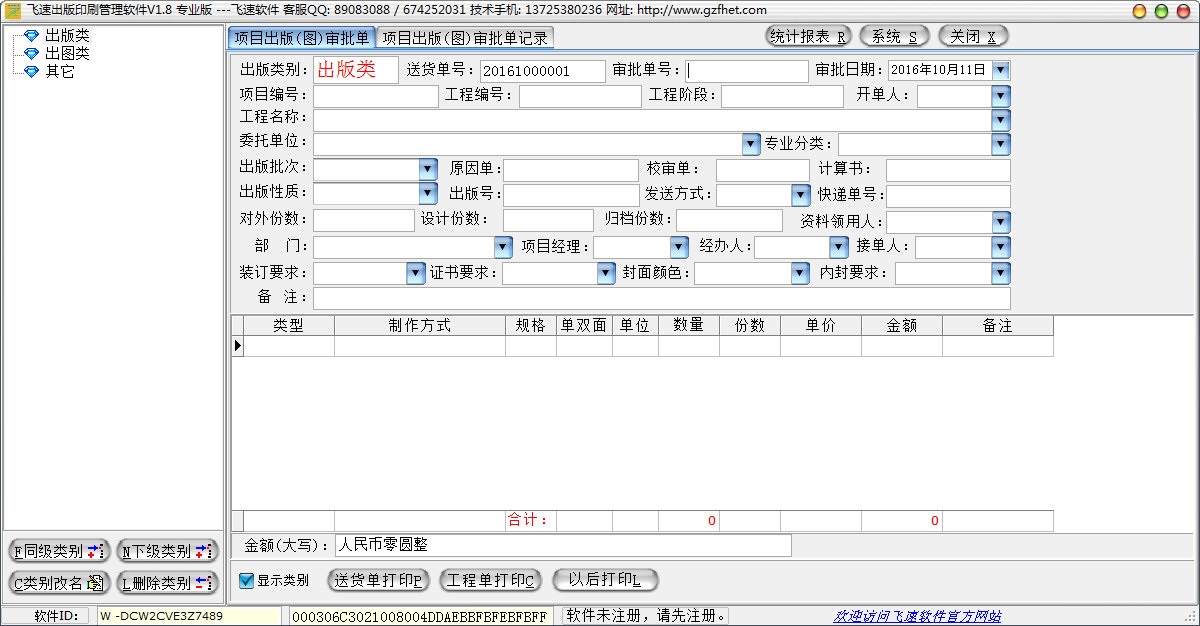Toggle the 显示类别 checkbox
1200x626 pixels.
point(247,580)
